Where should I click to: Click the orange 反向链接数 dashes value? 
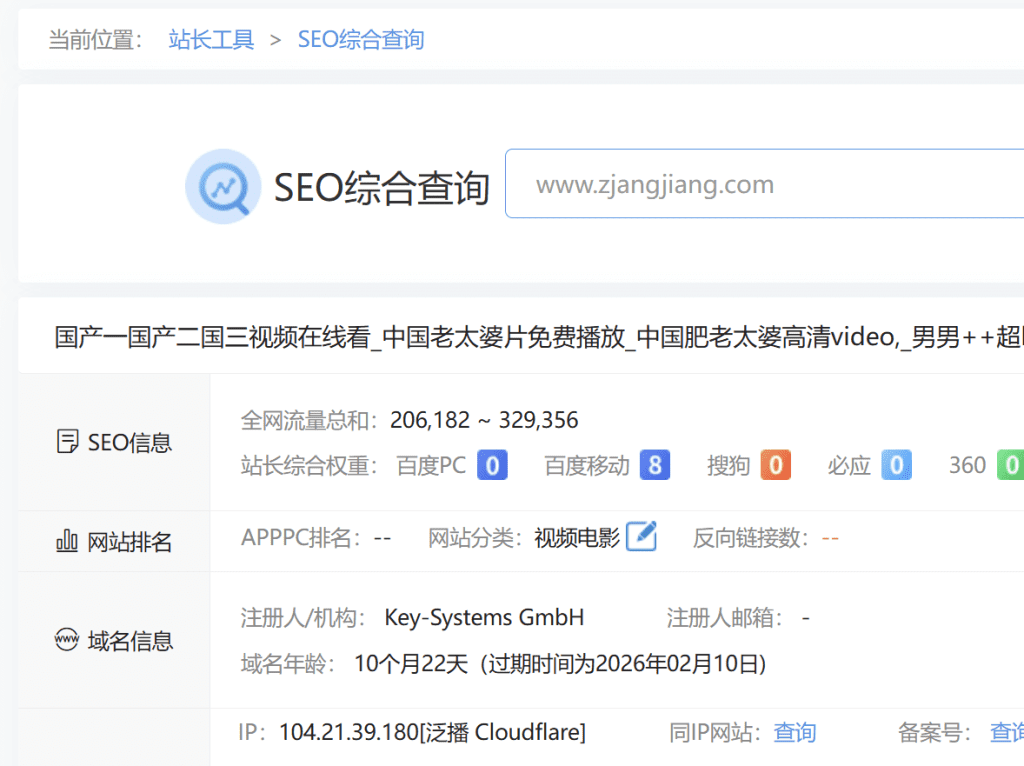point(830,538)
